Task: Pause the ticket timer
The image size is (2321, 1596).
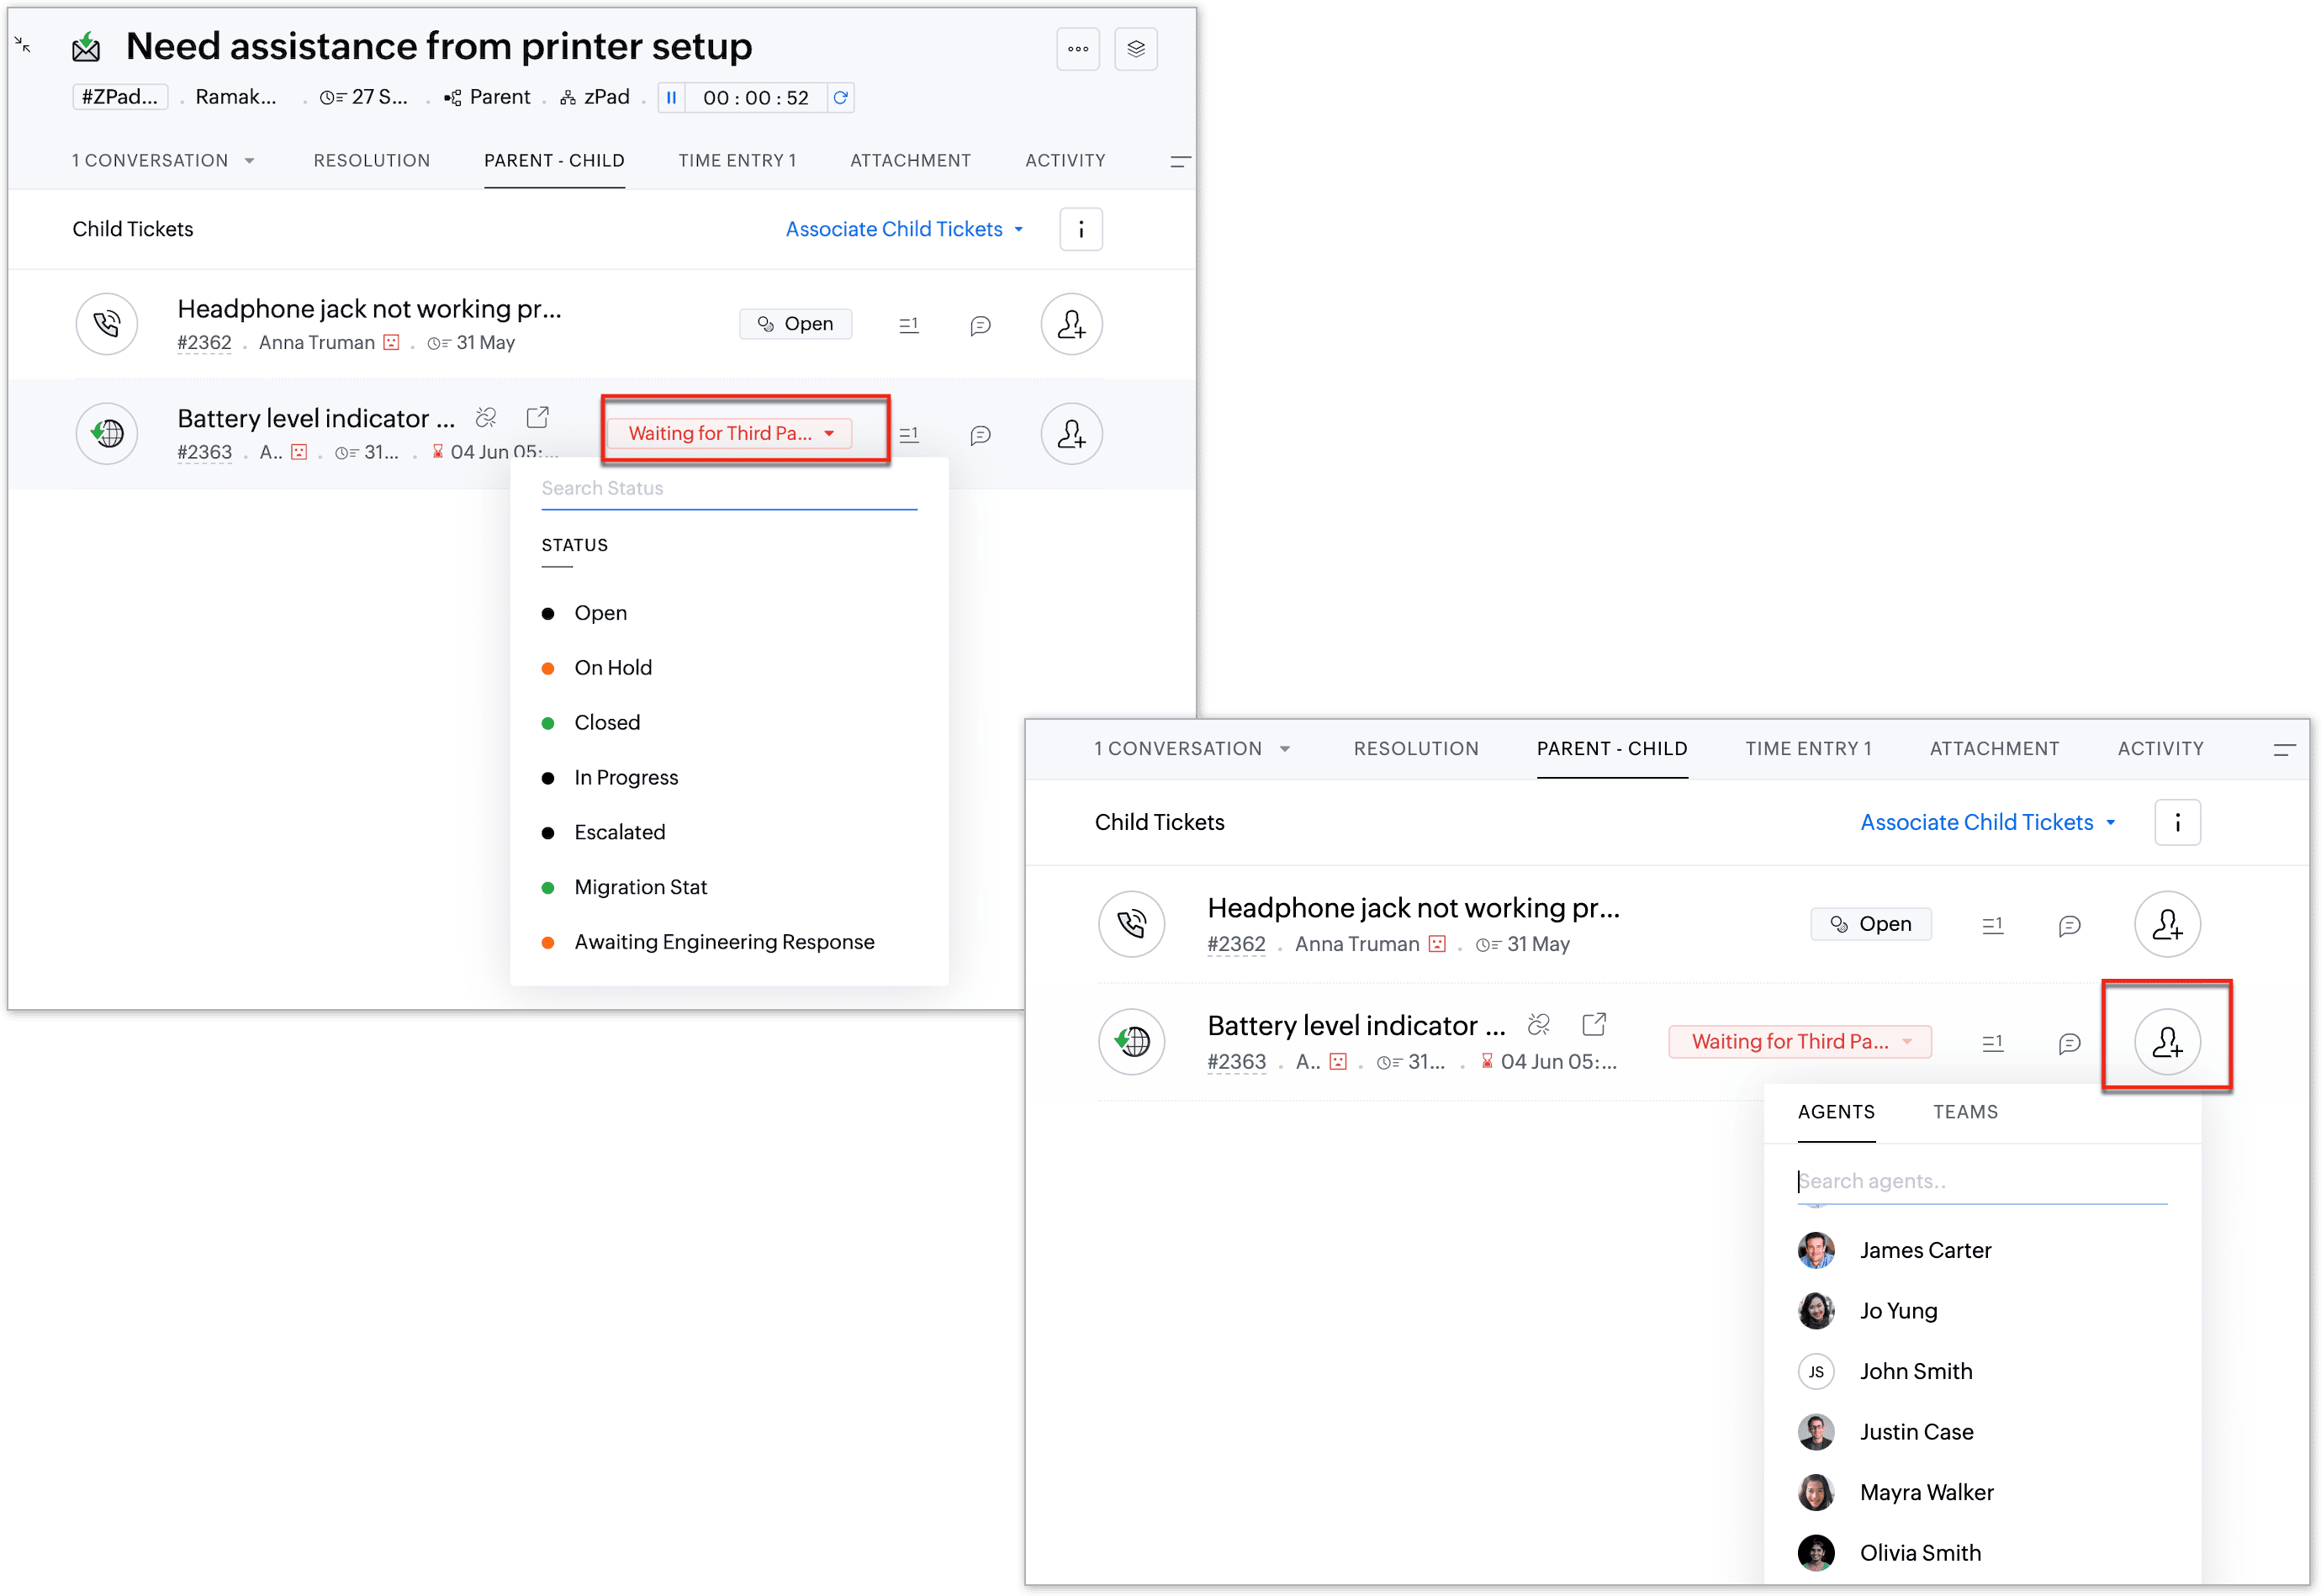Action: tap(672, 98)
